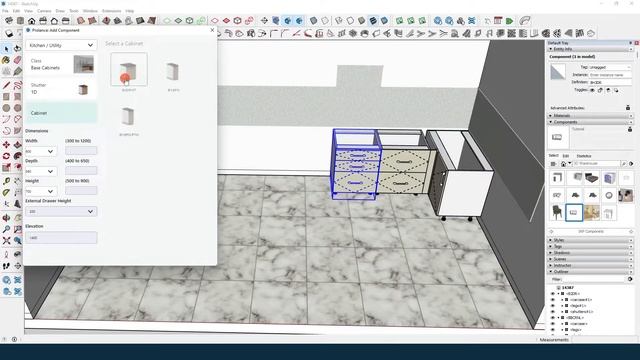Open the File menu
This screenshot has width=640, height=360.
pyautogui.click(x=5, y=11)
